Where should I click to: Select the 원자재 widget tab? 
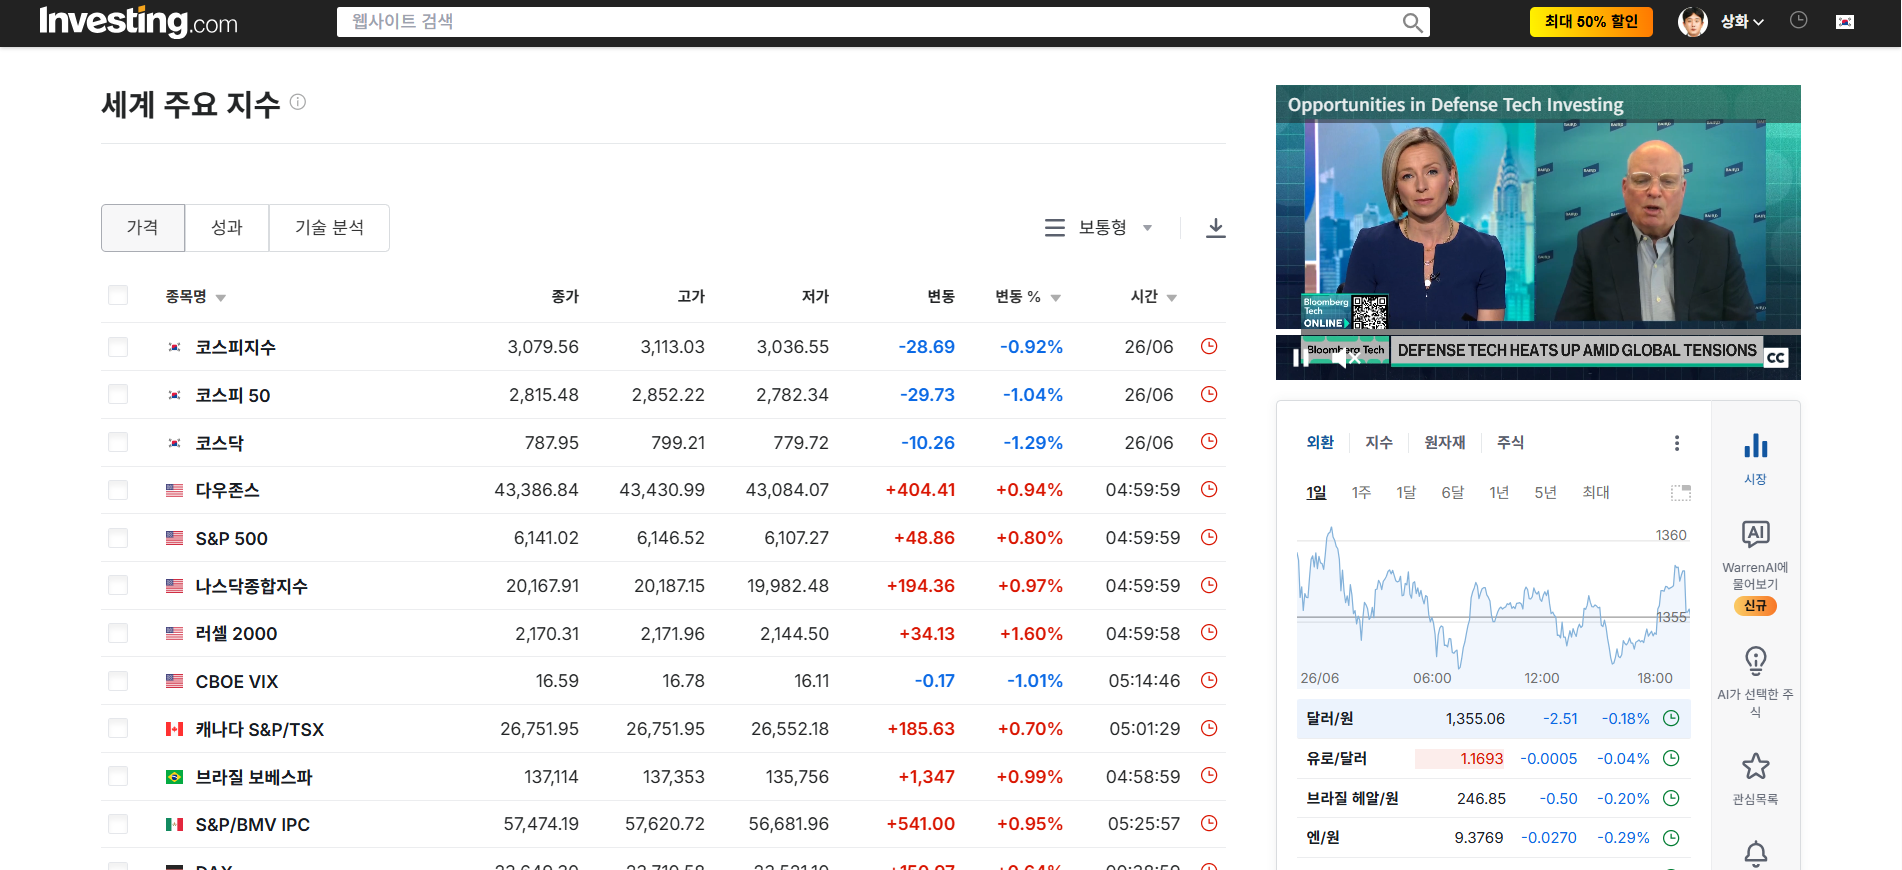click(x=1445, y=442)
